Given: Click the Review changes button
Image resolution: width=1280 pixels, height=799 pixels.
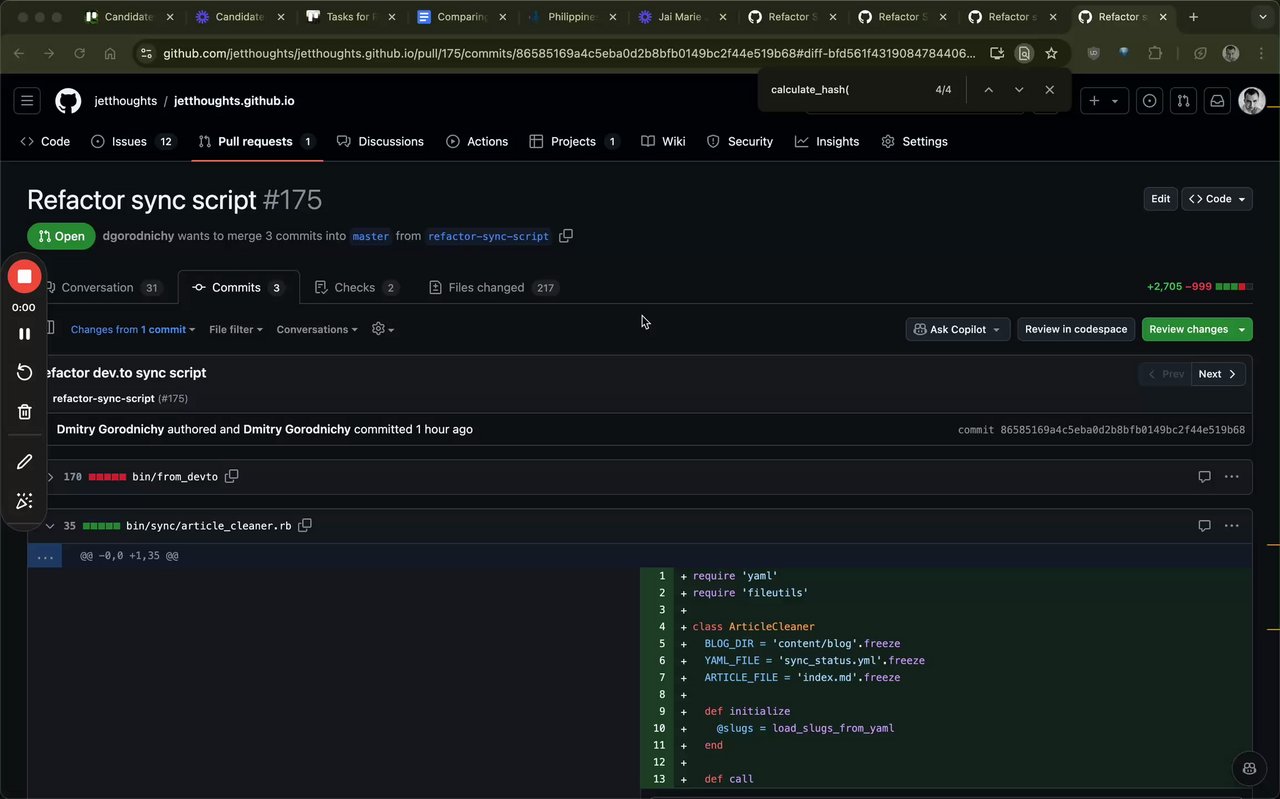Looking at the screenshot, I should 1189,329.
